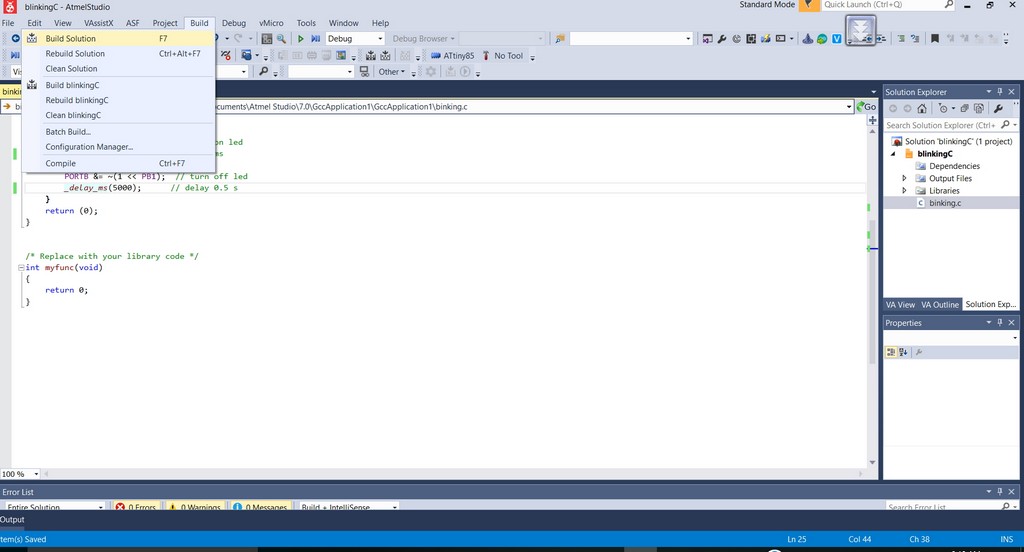This screenshot has height=552, width=1024.
Task: Open Solution Explorer Properties wrench icon
Action: click(998, 108)
